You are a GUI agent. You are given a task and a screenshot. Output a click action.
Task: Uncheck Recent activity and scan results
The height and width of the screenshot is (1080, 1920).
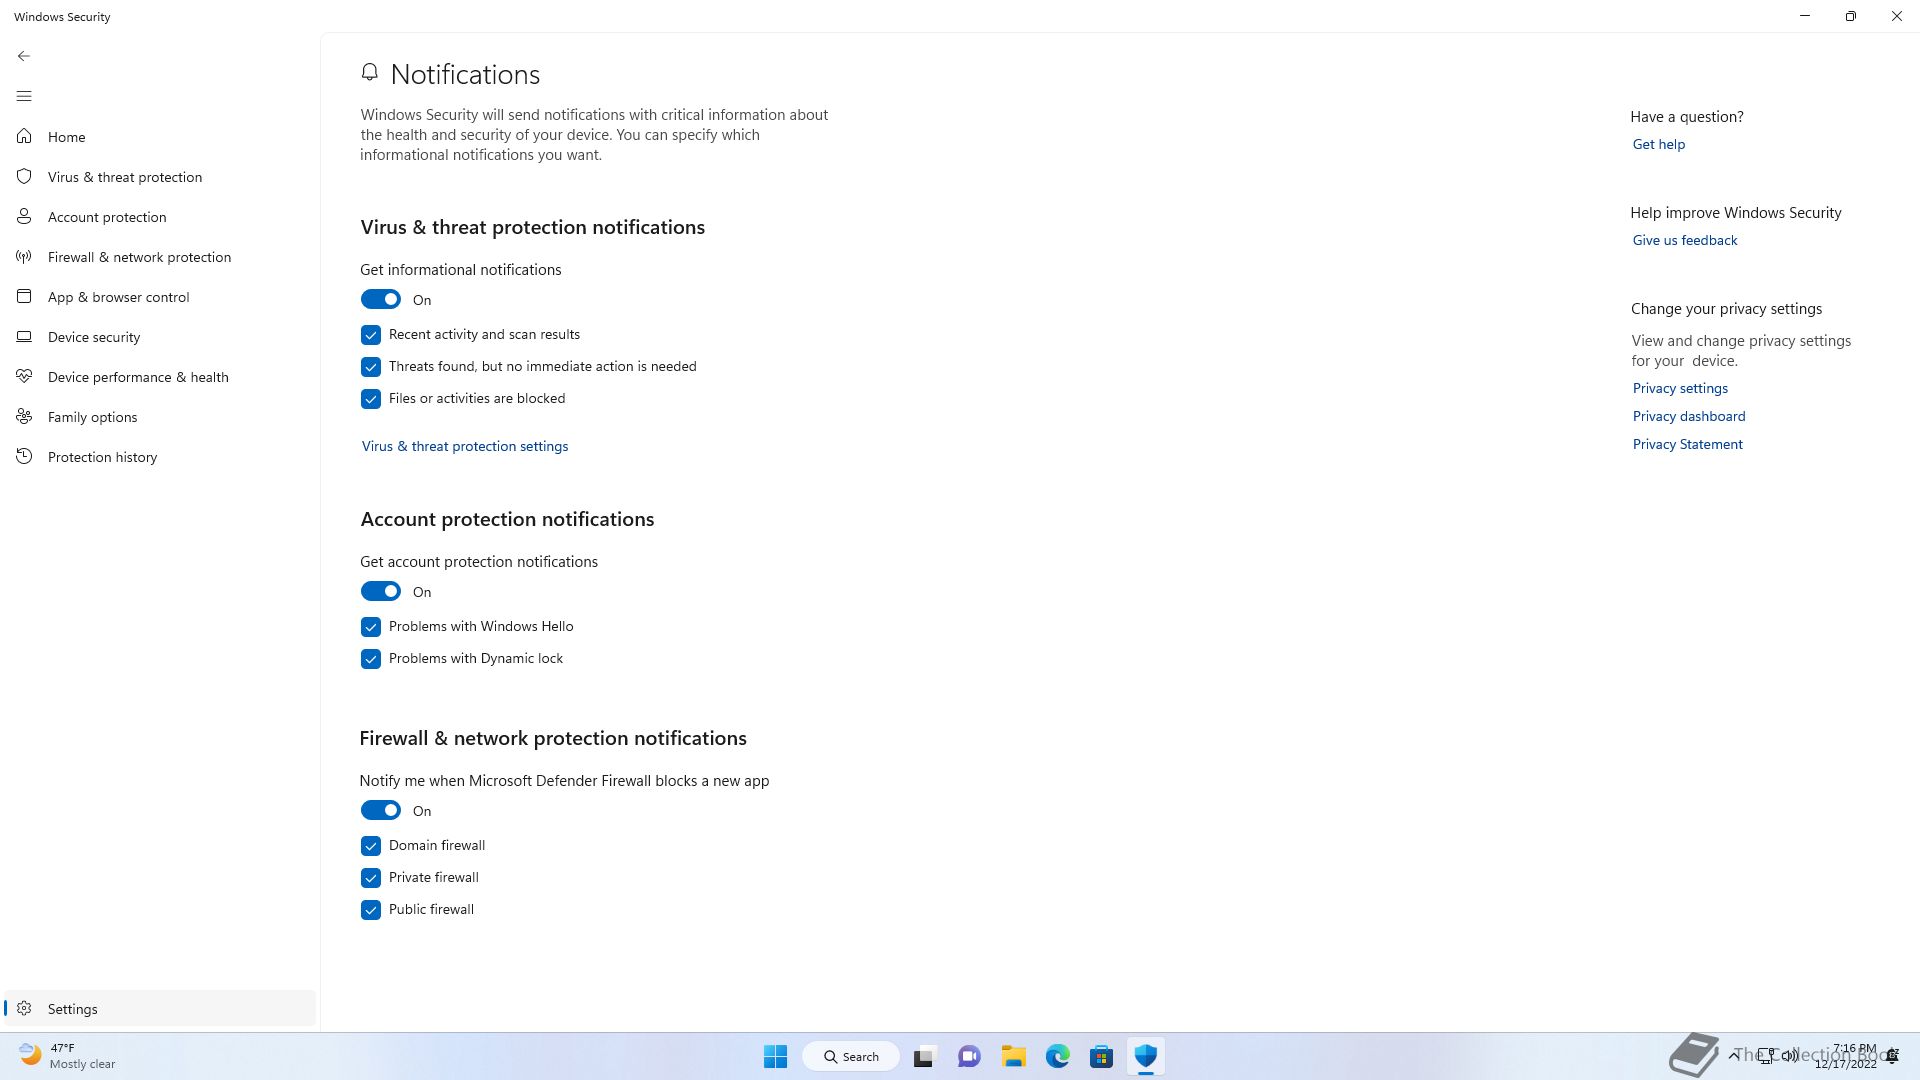(x=371, y=334)
